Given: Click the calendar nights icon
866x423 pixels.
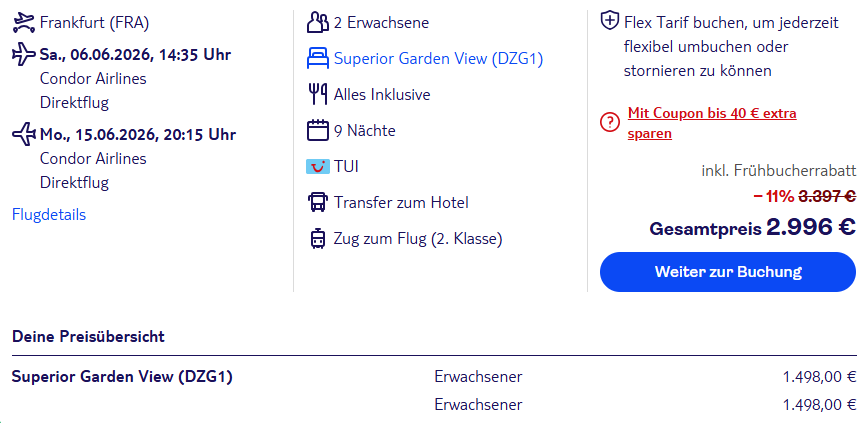Looking at the screenshot, I should [x=318, y=130].
